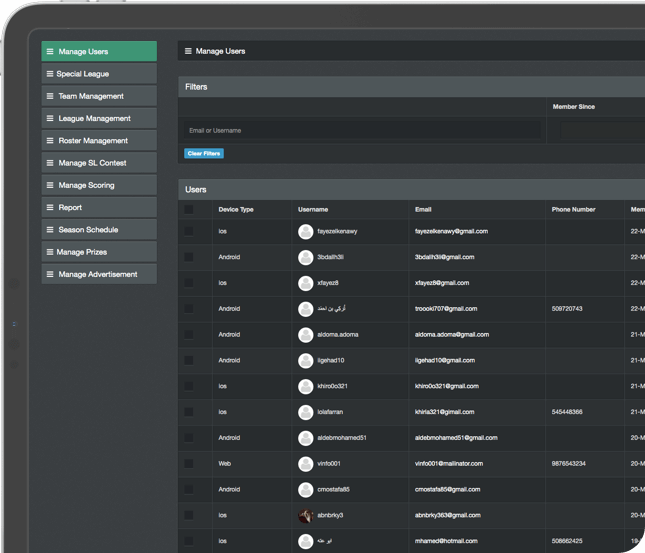The width and height of the screenshot is (645, 553).
Task: Tick checkbox for troooki707@gmail.com row
Action: 189,309
